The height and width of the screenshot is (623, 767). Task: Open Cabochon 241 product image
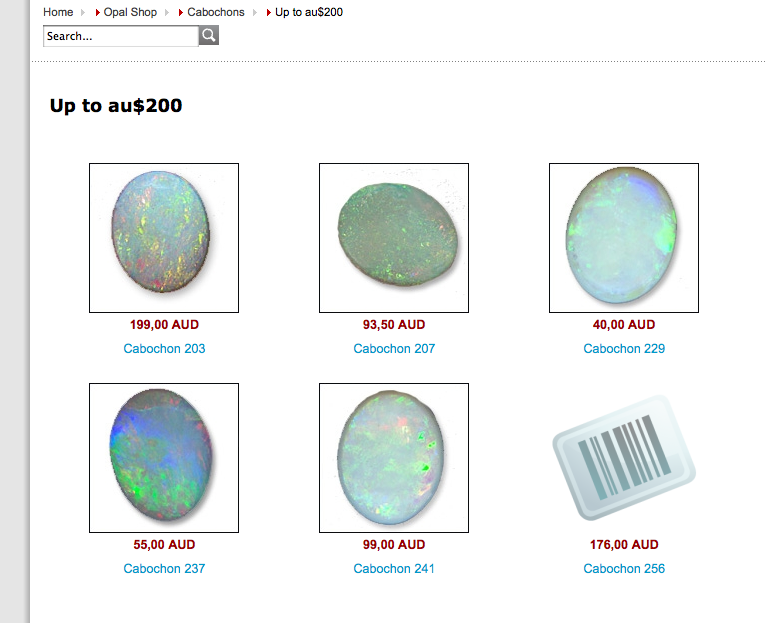394,458
